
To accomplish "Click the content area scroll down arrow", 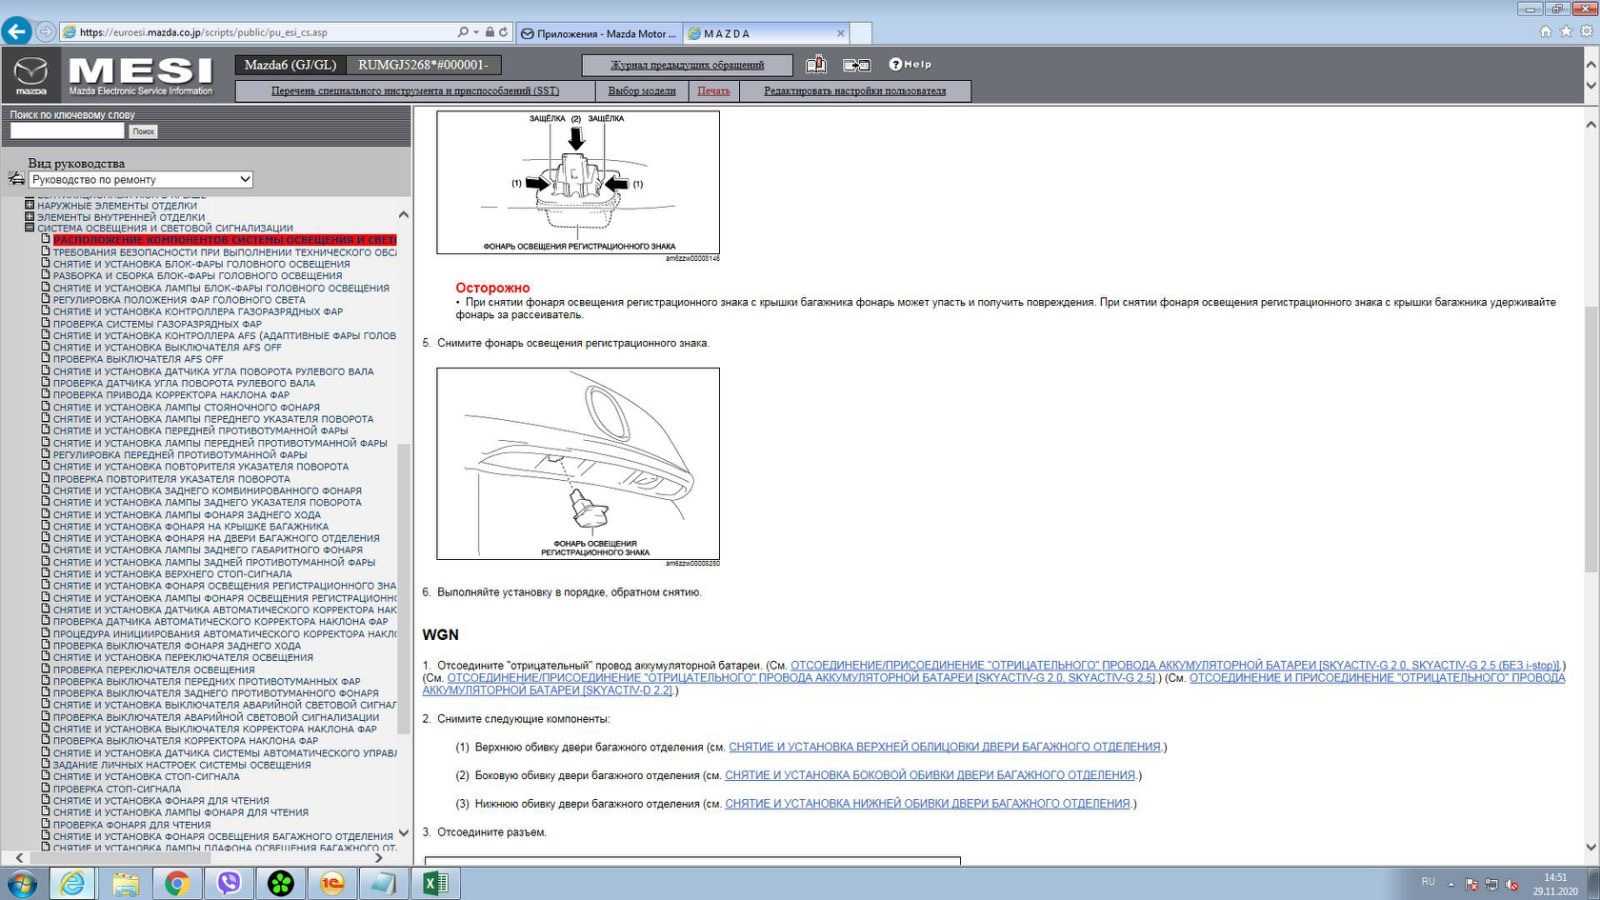I will pyautogui.click(x=1591, y=848).
